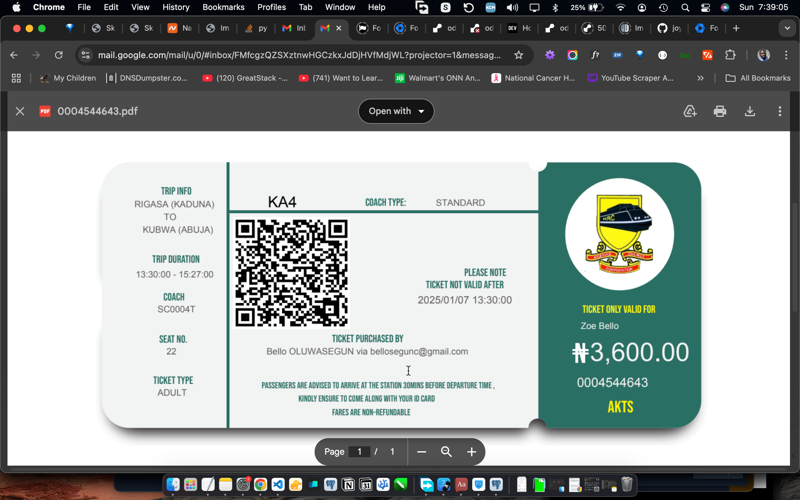The width and height of the screenshot is (800, 500).
Task: Expand the Open with dropdown
Action: [x=396, y=111]
